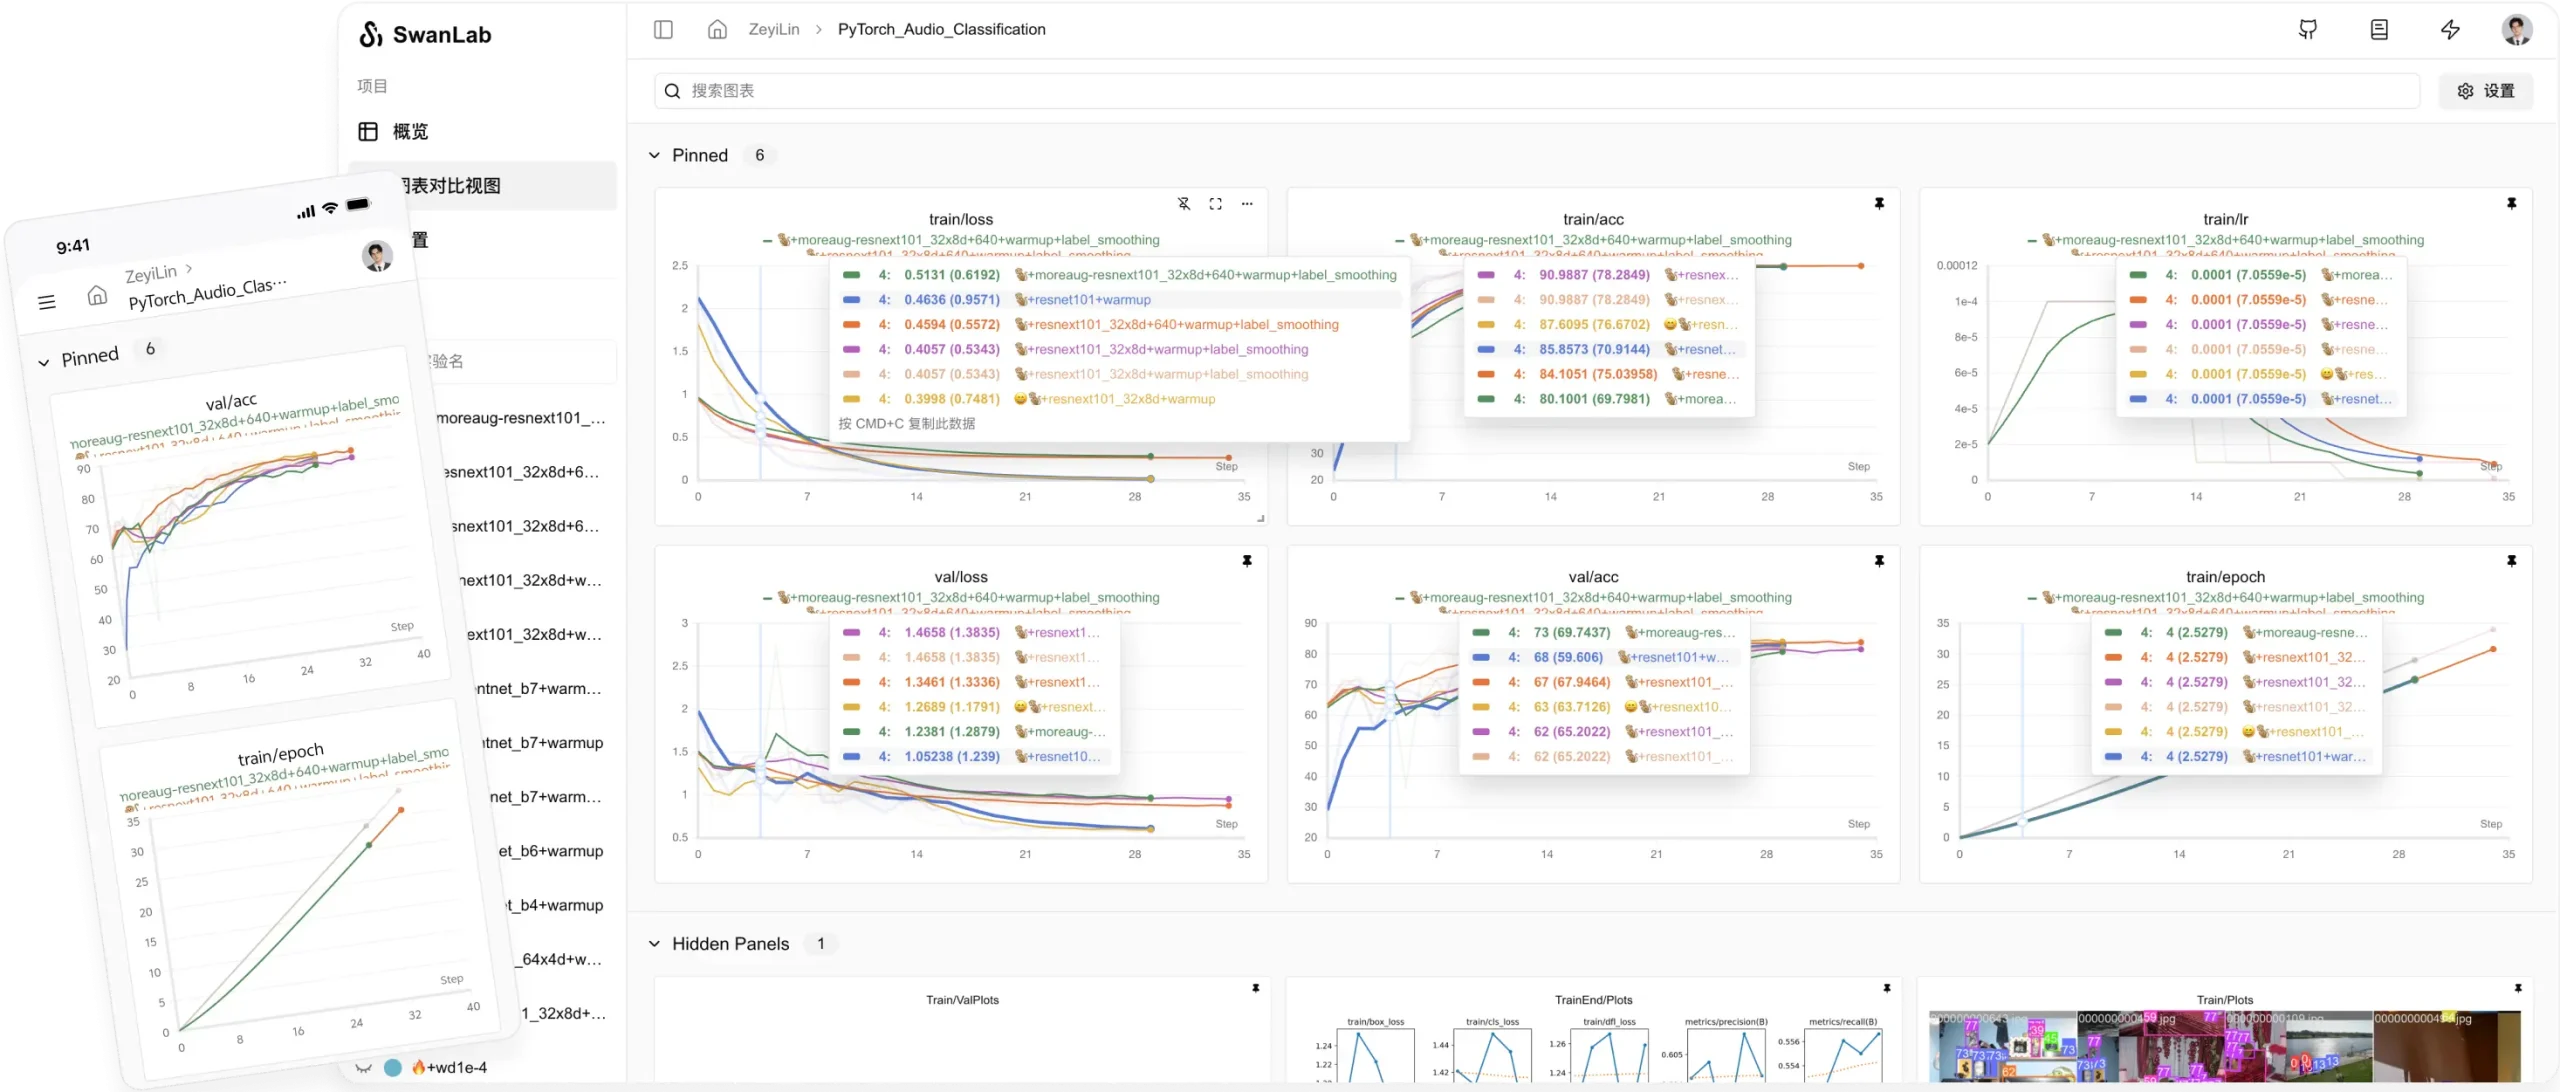Open the three-dot menu of train/loss chart
2560x1092 pixels.
[x=1247, y=203]
